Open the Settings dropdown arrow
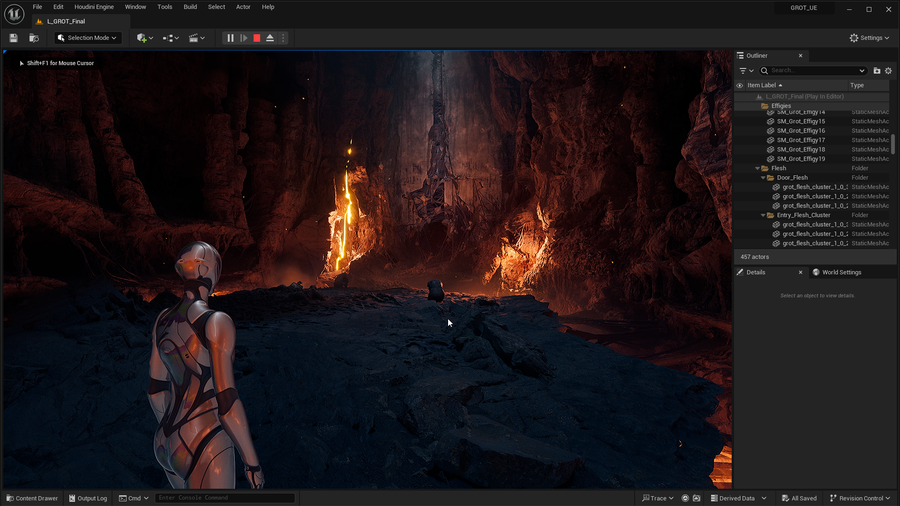The height and width of the screenshot is (506, 900). (x=887, y=38)
